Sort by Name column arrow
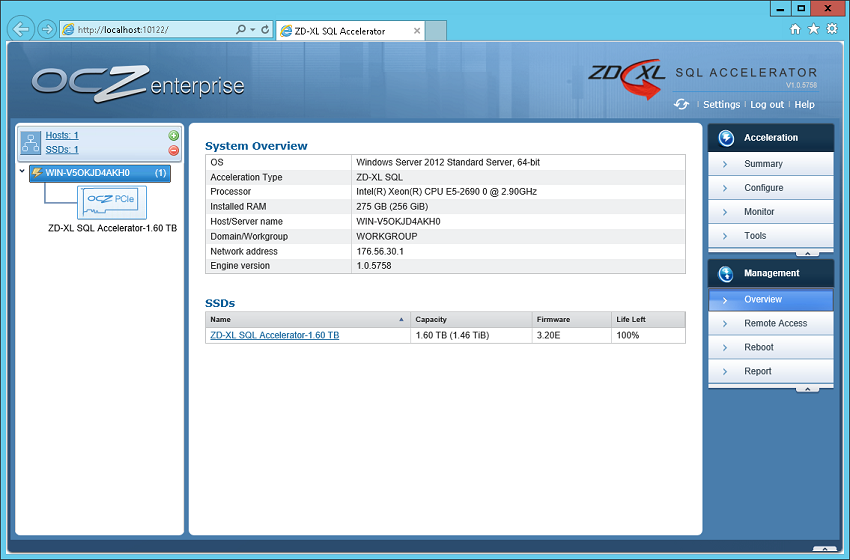Screen dimensions: 850x560 tap(401, 319)
